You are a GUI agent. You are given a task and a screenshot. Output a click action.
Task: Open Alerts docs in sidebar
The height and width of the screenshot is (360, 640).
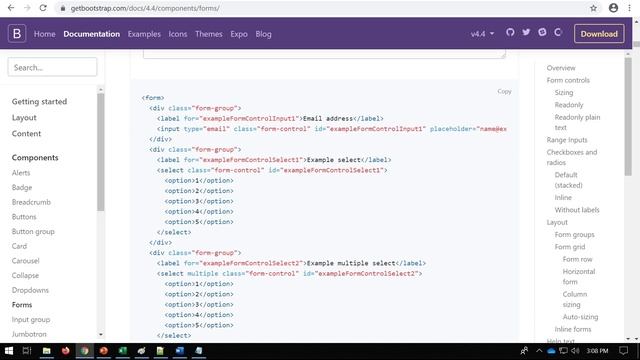pyautogui.click(x=21, y=173)
